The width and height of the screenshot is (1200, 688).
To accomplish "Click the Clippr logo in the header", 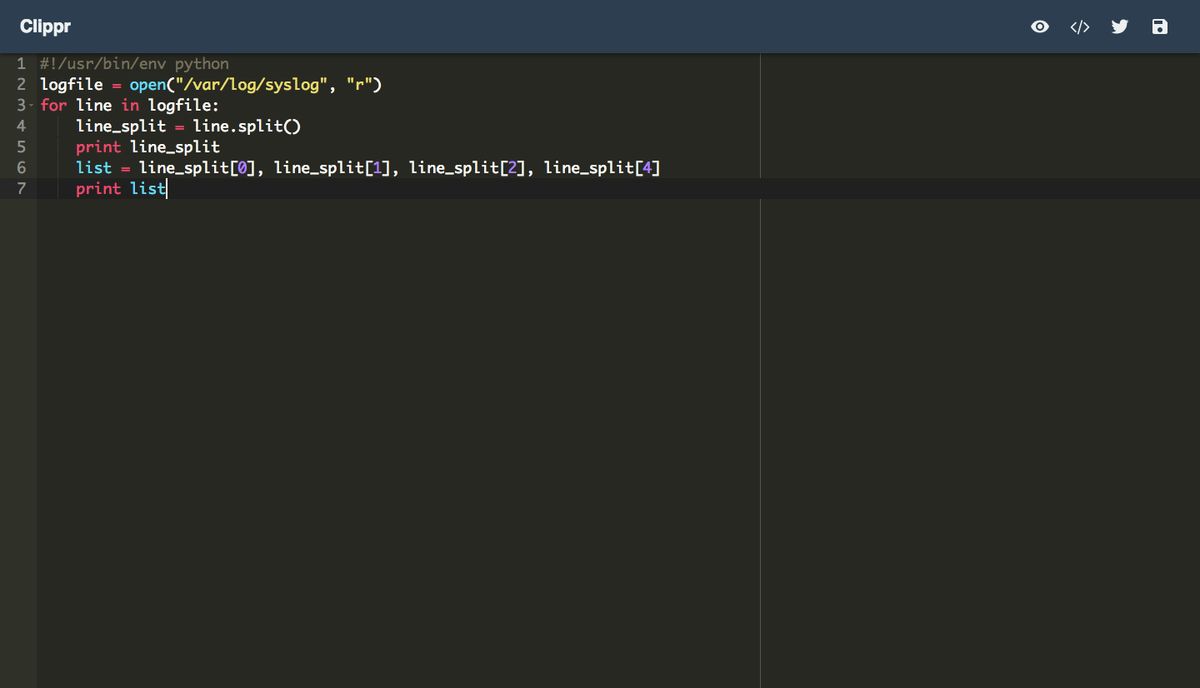I will click(45, 26).
